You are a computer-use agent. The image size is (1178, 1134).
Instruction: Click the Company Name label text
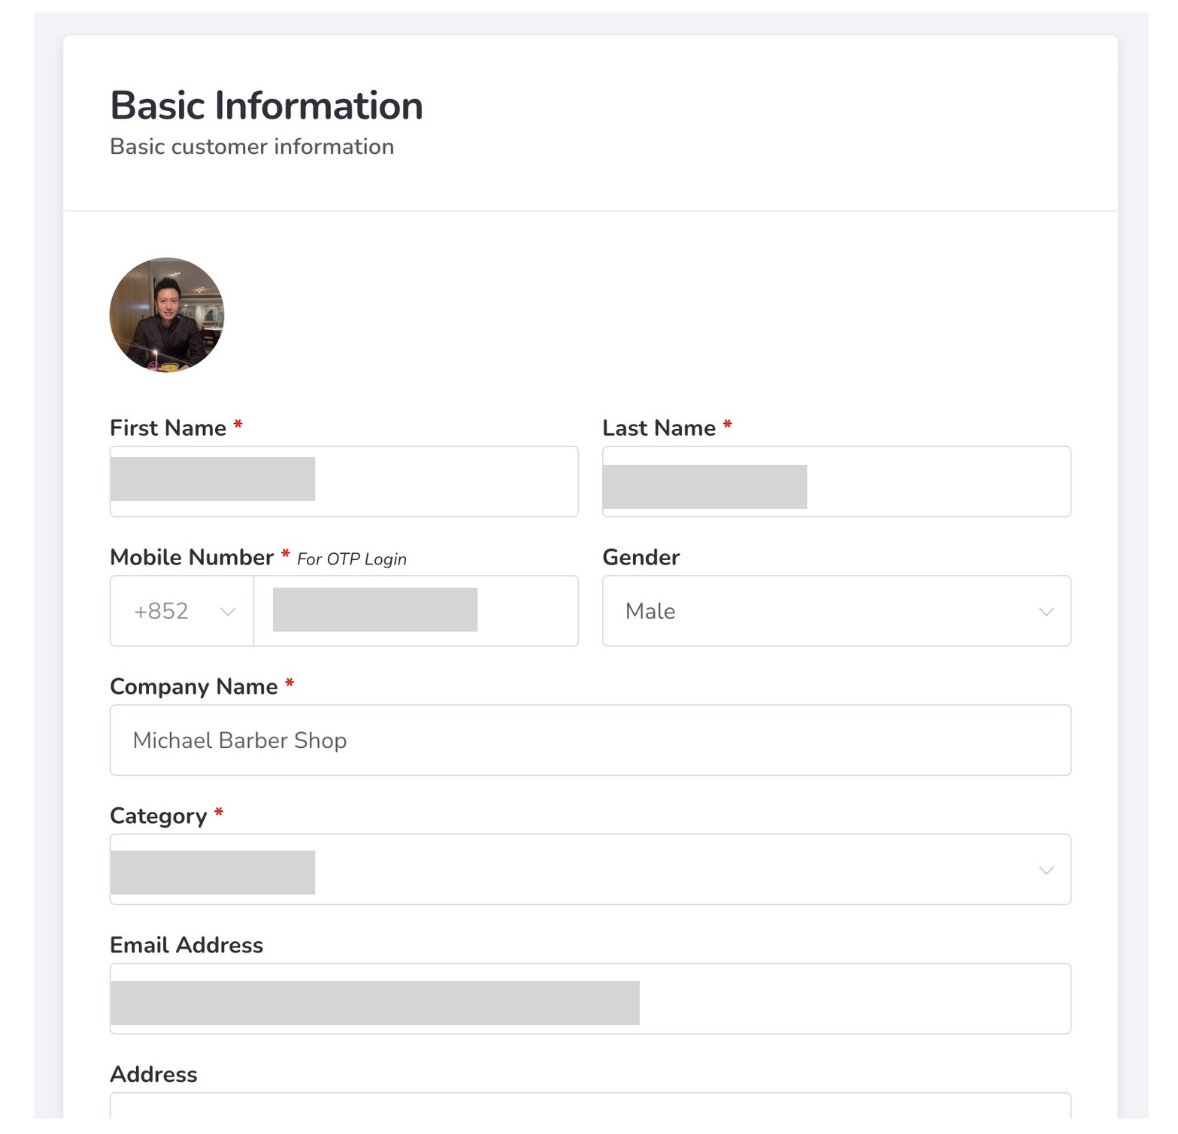(x=194, y=686)
